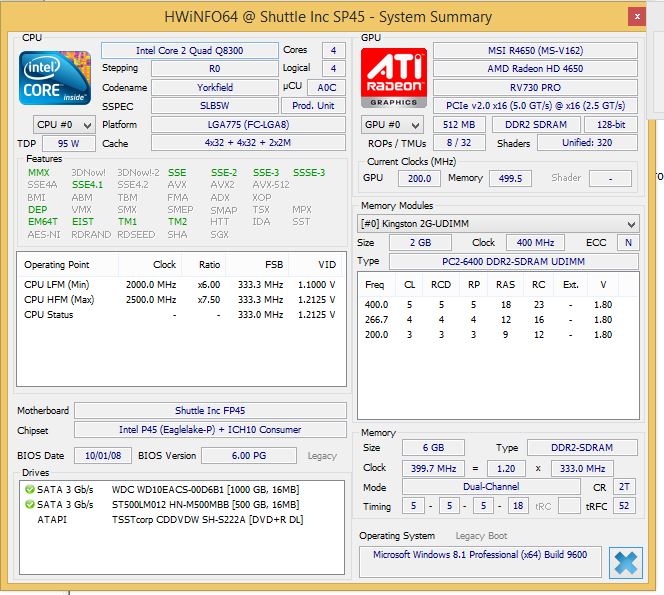
Task: Click the AMD Radeon HD 4650 field
Action: [x=535, y=69]
